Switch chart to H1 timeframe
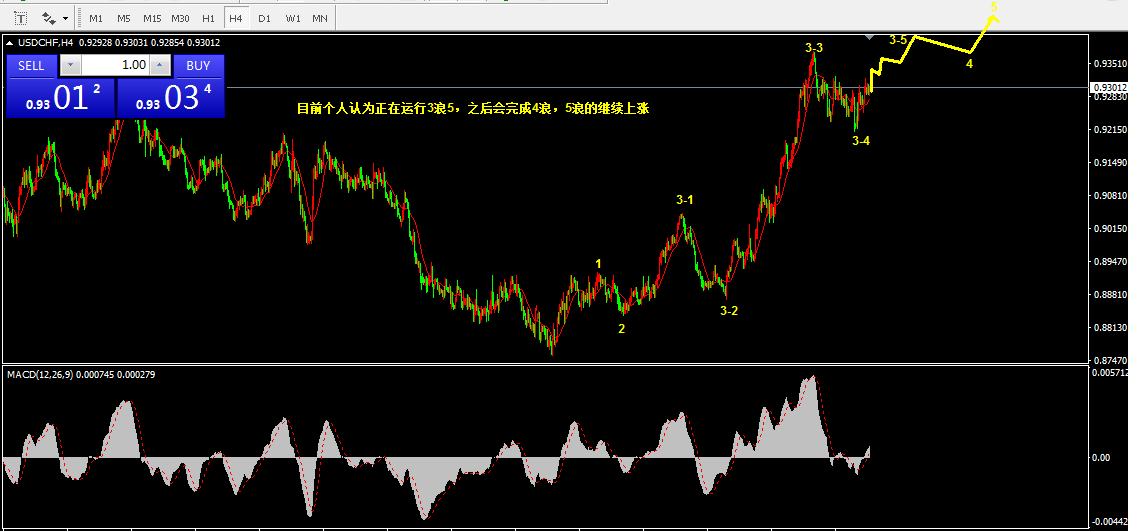The height and width of the screenshot is (531, 1128). pos(208,18)
